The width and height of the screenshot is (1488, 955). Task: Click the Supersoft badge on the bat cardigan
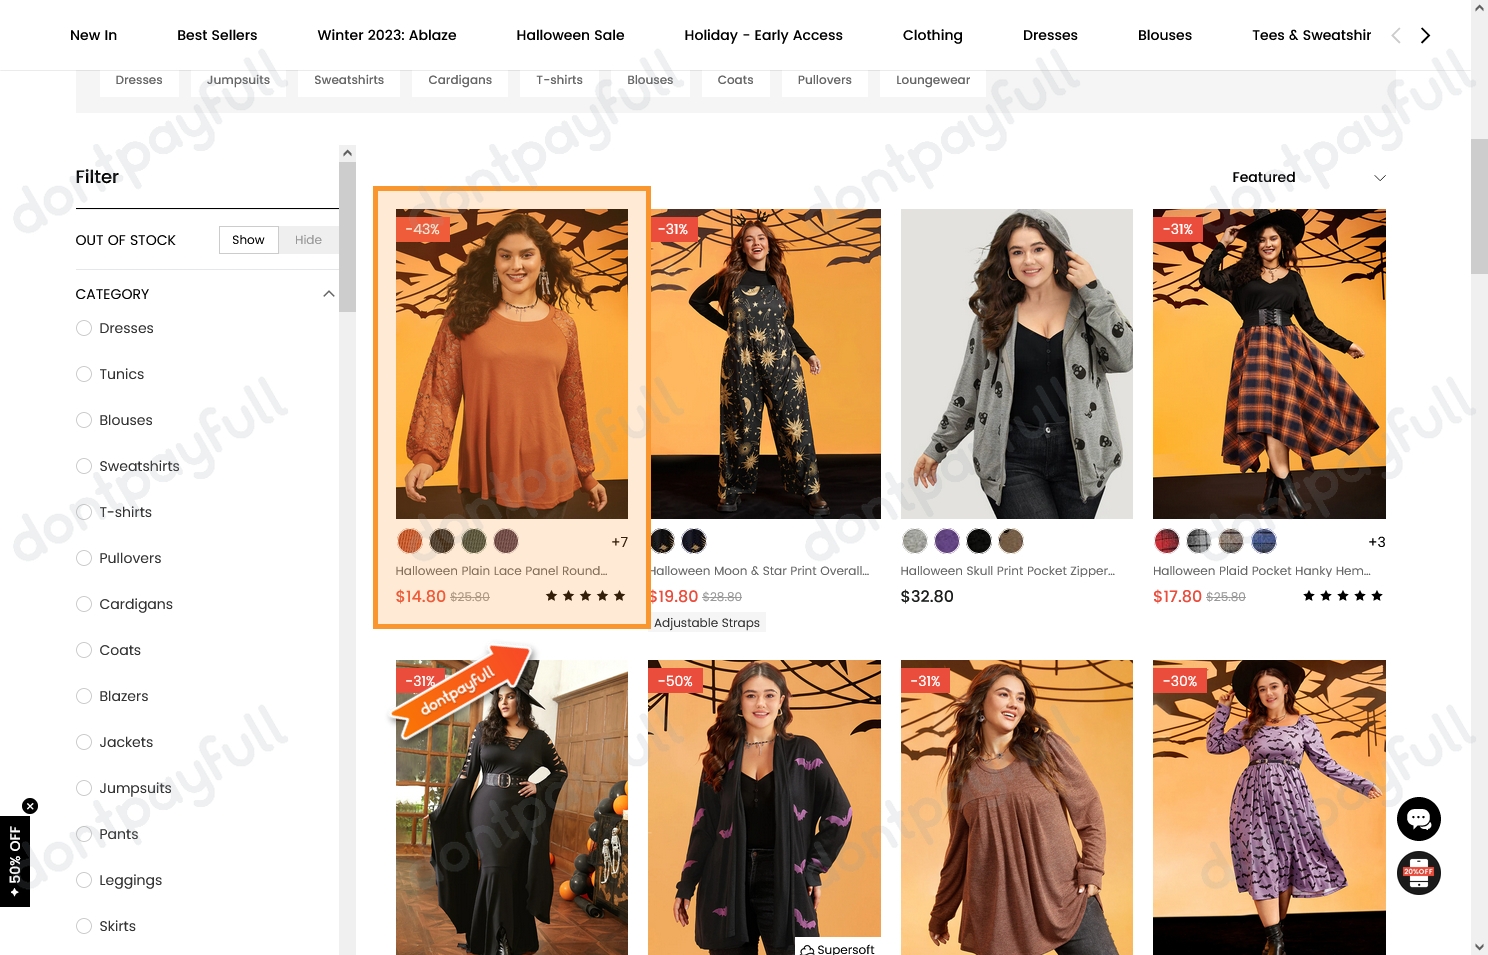(837, 948)
